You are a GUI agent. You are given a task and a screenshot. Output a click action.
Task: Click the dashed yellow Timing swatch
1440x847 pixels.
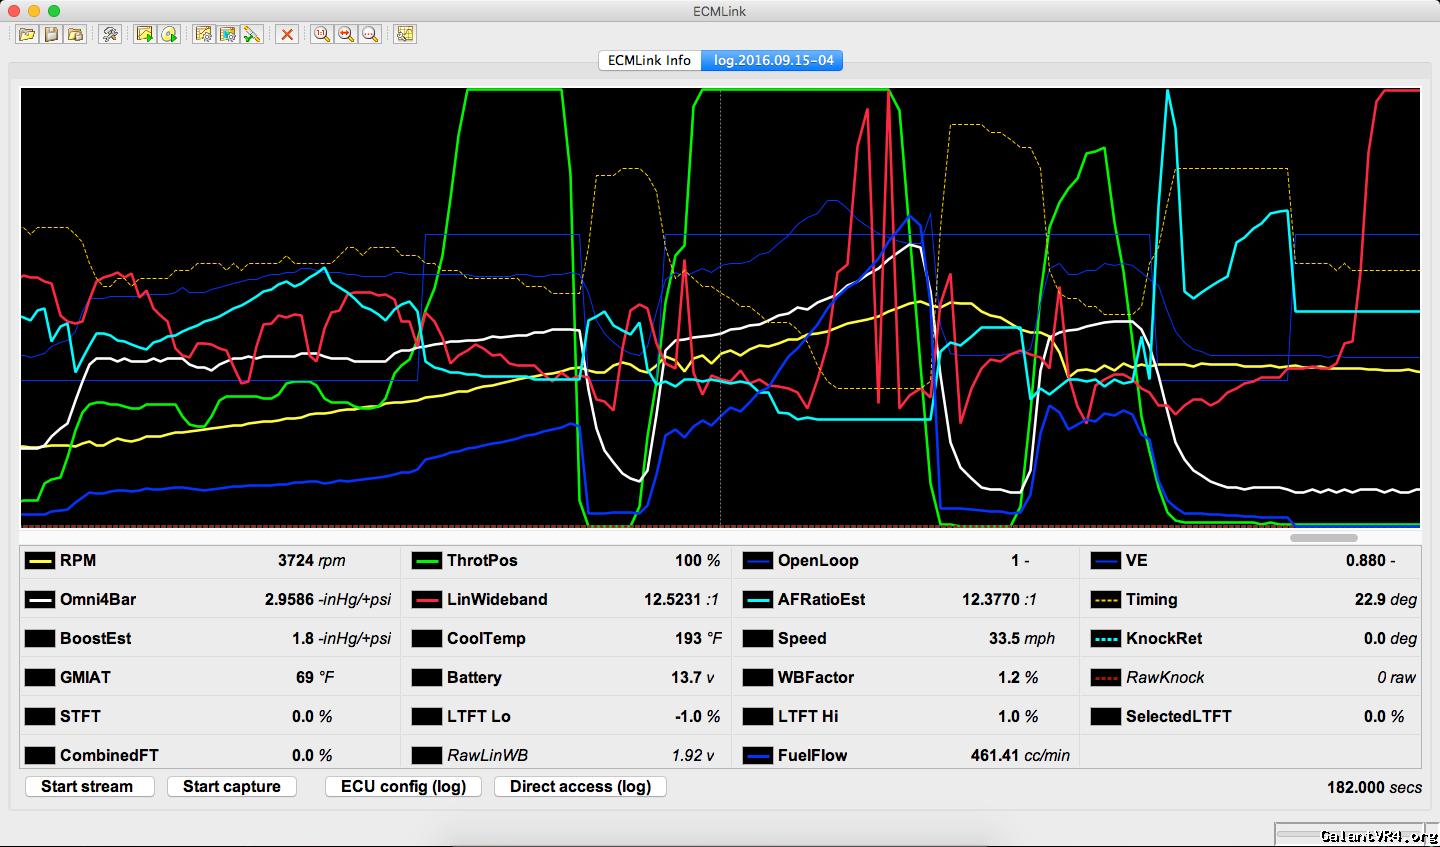pyautogui.click(x=1106, y=600)
